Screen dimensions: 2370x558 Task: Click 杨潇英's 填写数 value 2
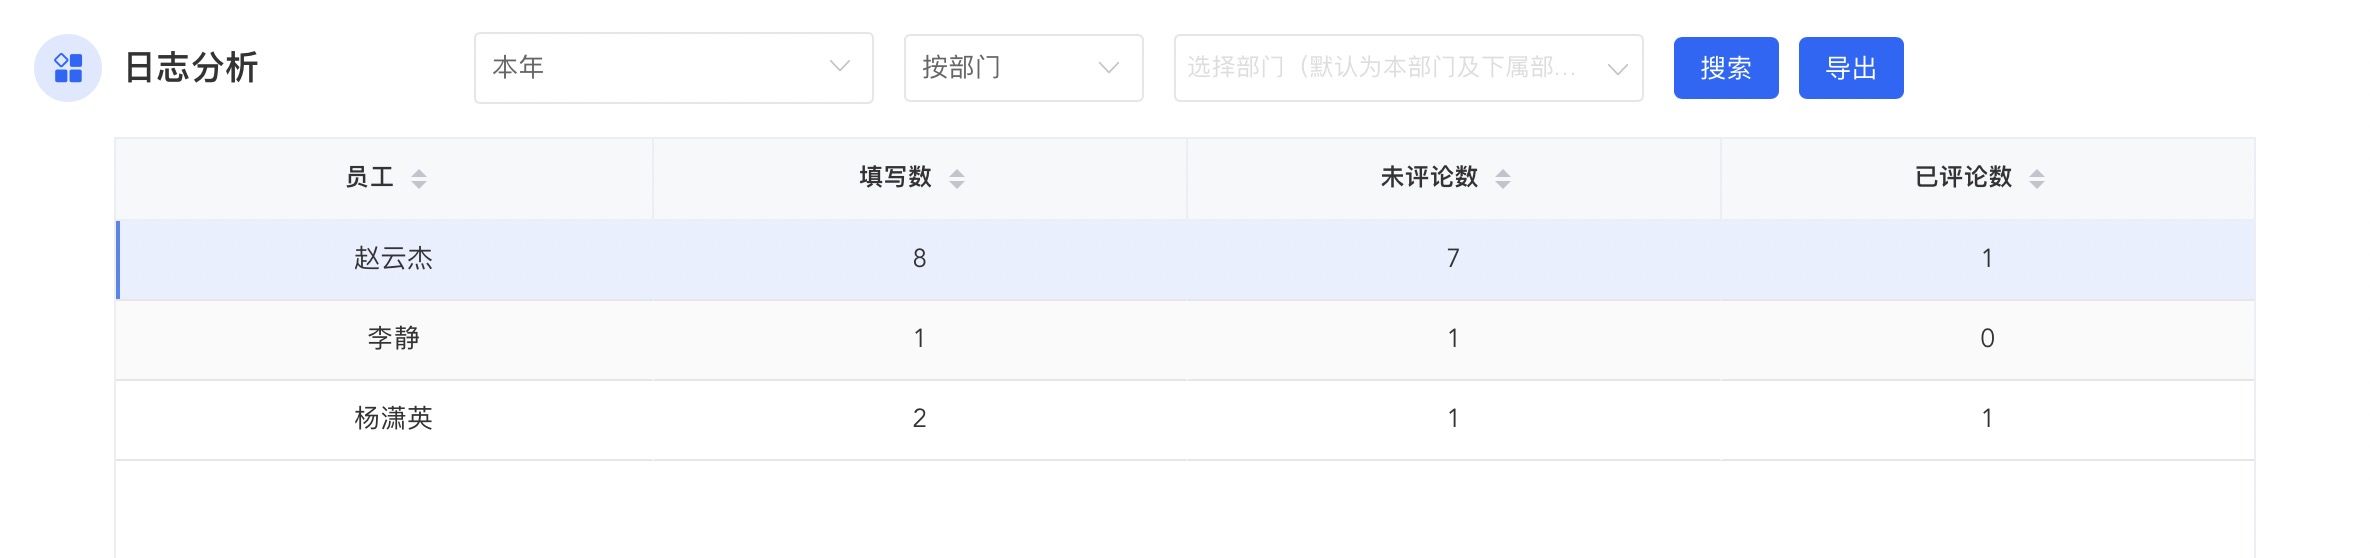pyautogui.click(x=919, y=419)
